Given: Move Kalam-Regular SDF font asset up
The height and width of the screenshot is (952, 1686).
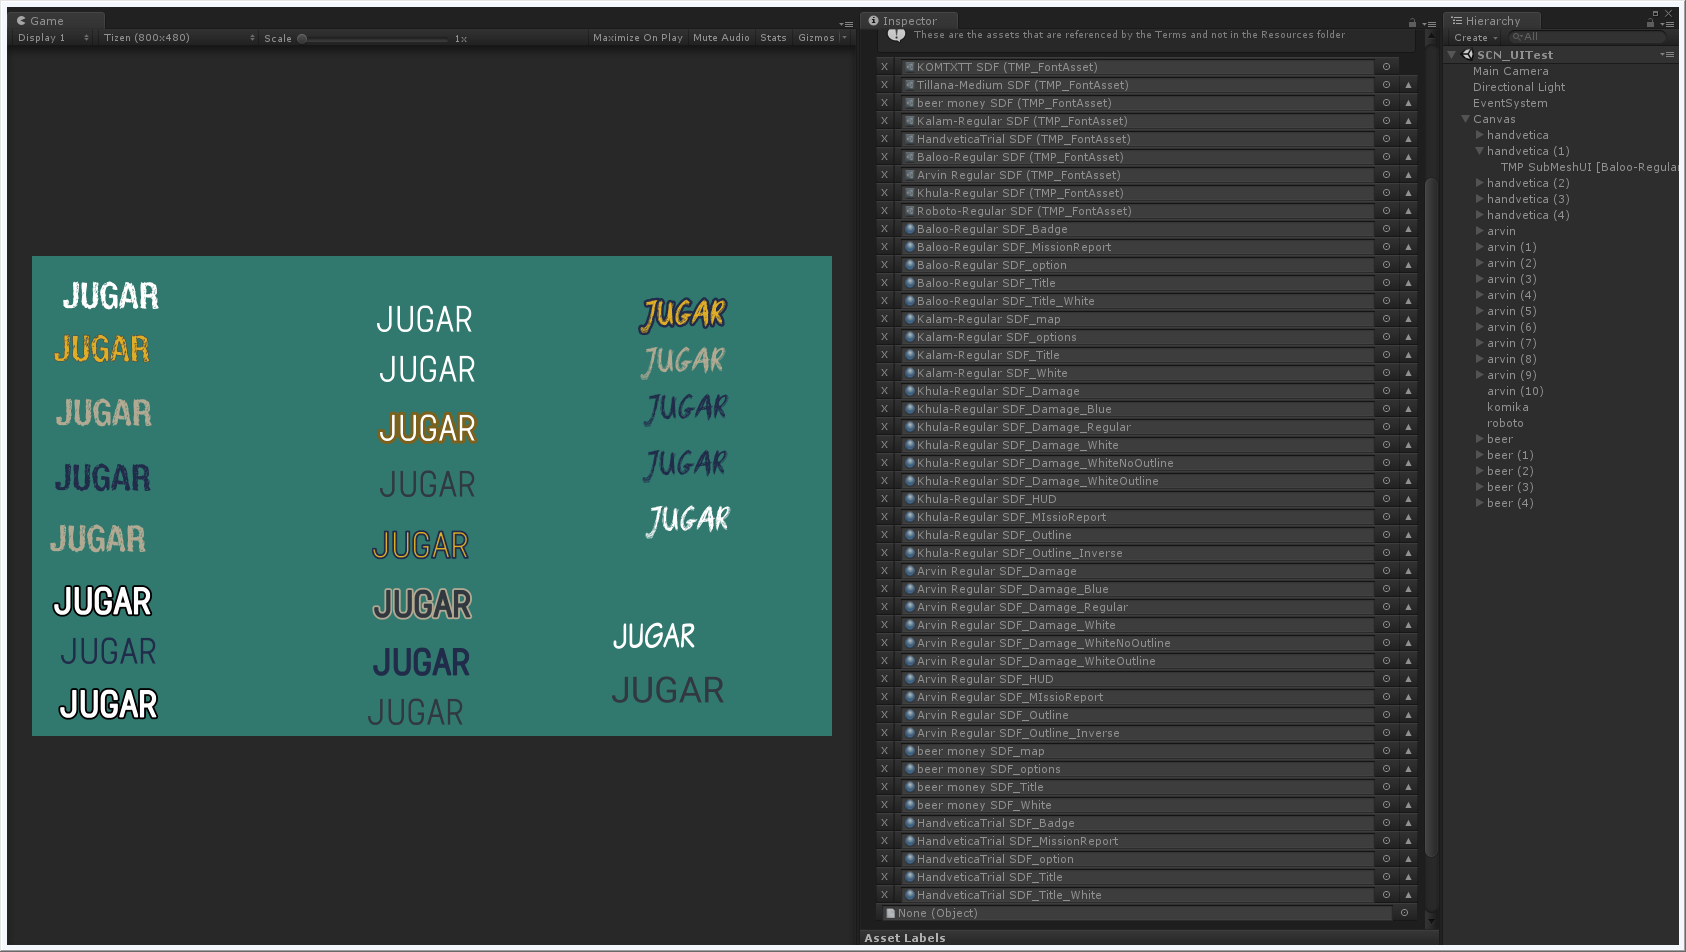Looking at the screenshot, I should tap(1408, 121).
